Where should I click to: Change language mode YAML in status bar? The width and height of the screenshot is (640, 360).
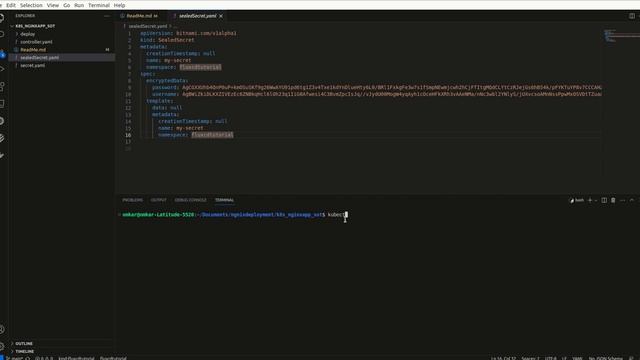tap(577, 358)
